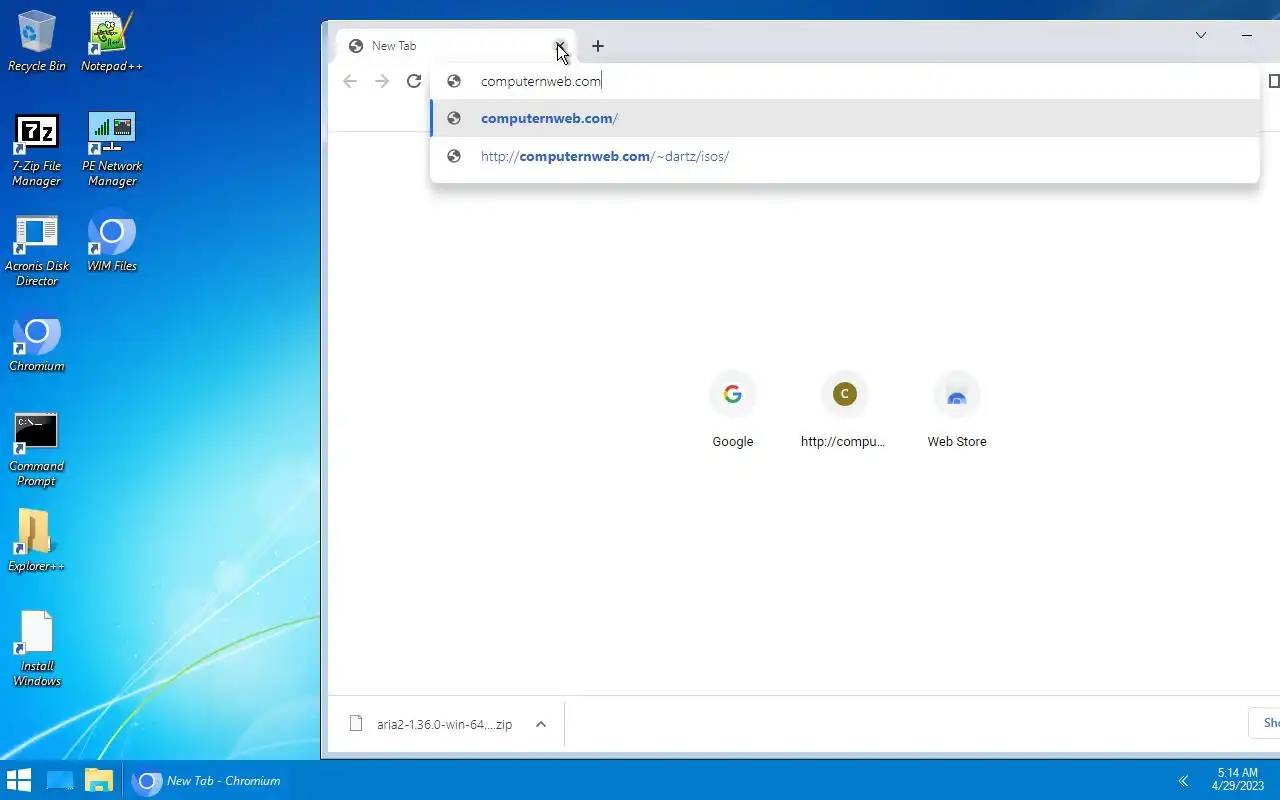1280x800 pixels.
Task: Open the Windows Start button
Action: click(x=19, y=780)
